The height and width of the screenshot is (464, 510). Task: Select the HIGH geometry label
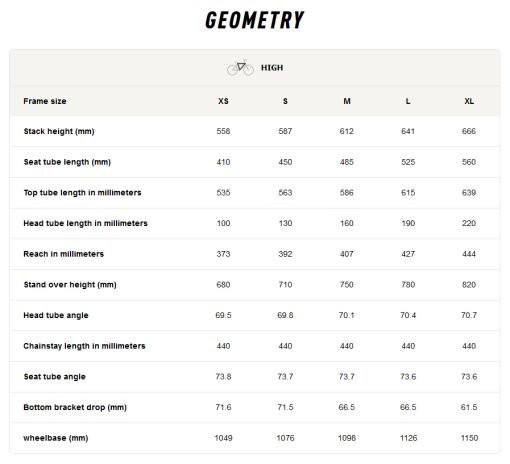(272, 68)
